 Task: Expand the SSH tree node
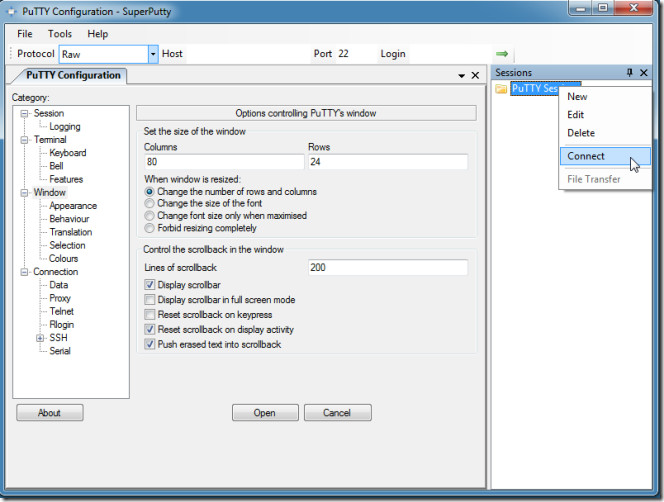[40, 338]
